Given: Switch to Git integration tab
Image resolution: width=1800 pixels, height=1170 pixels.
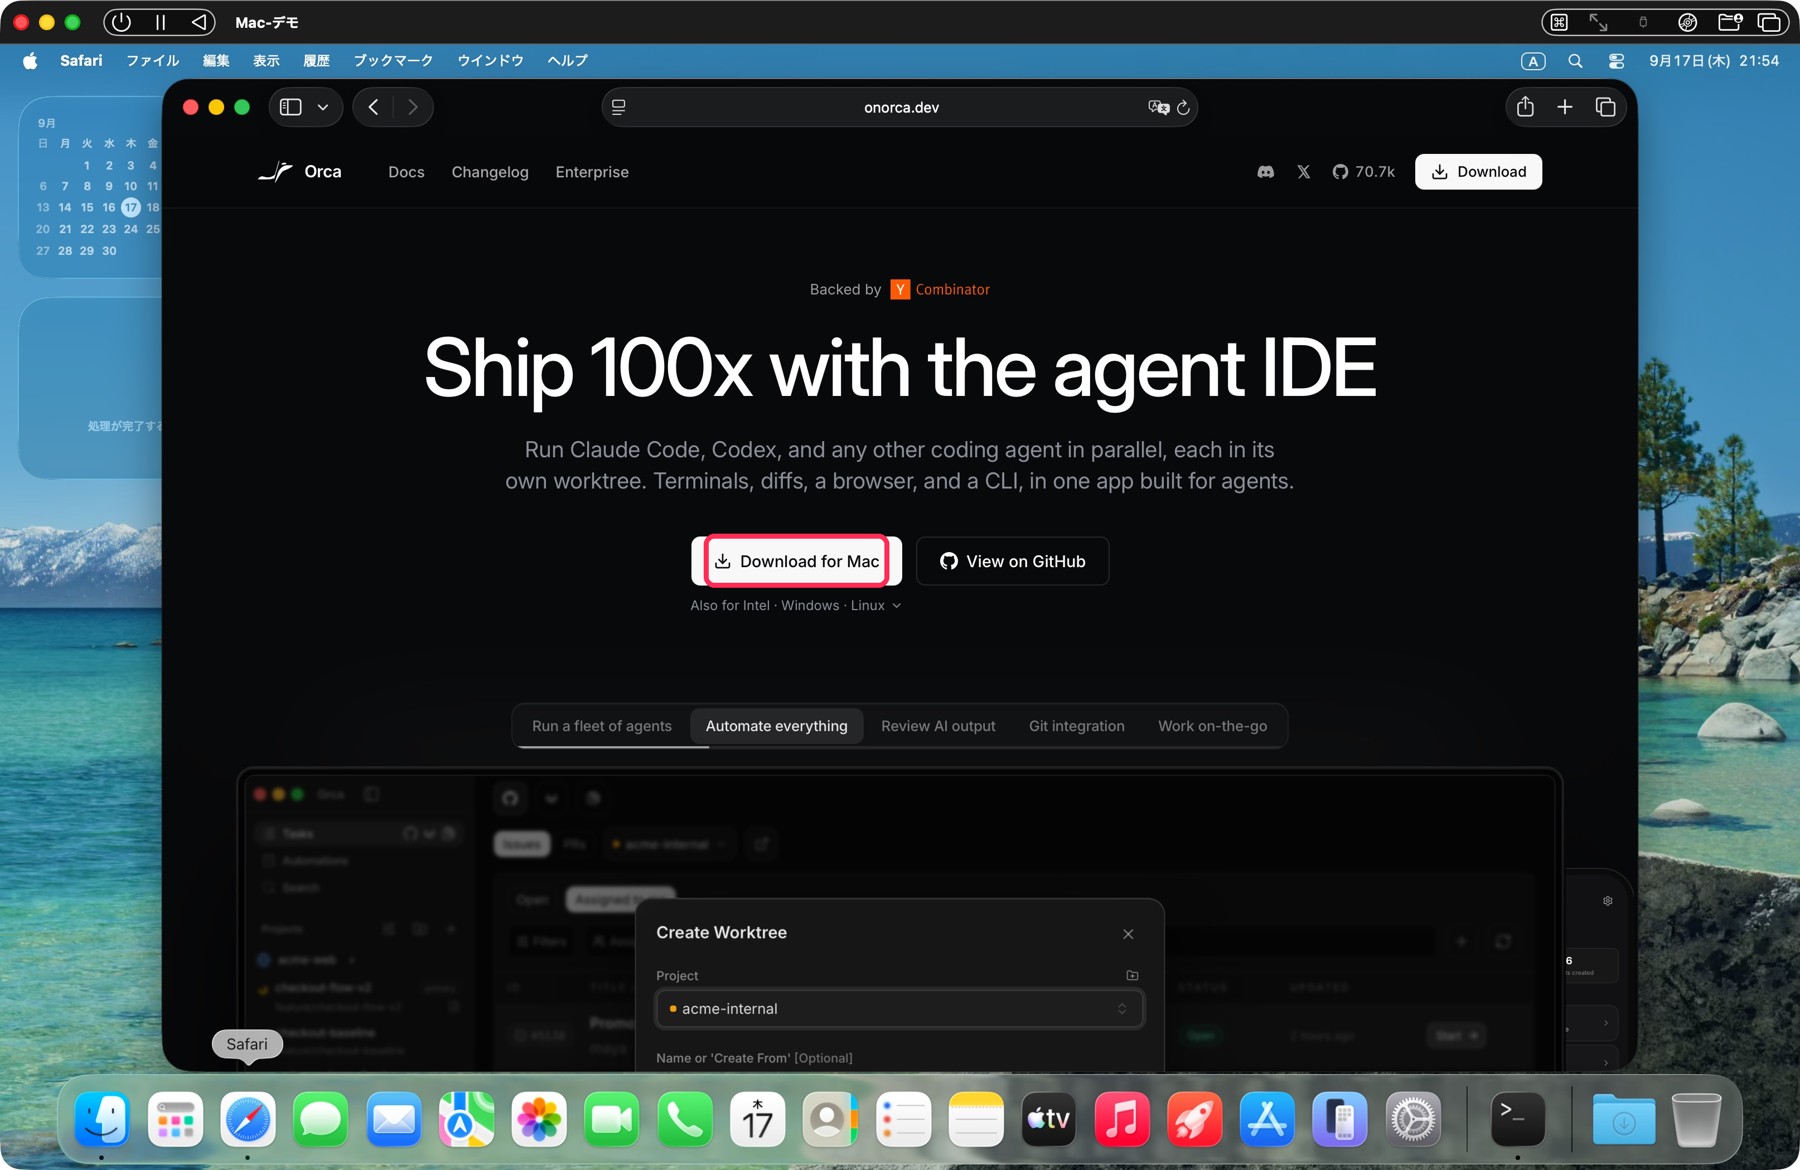Looking at the screenshot, I should coord(1077,726).
